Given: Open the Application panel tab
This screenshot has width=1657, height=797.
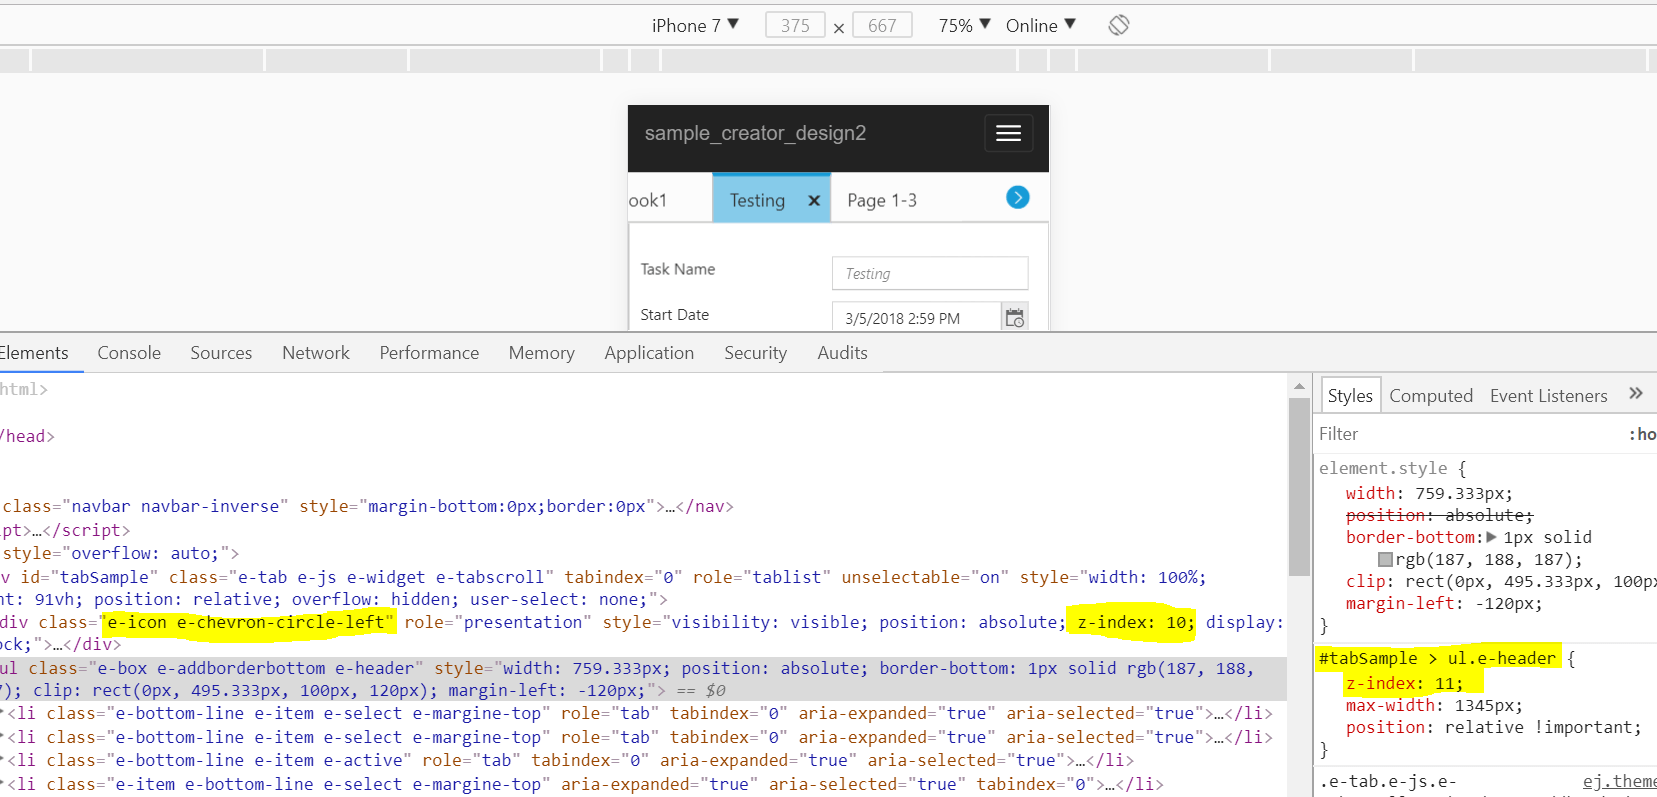Looking at the screenshot, I should [649, 353].
